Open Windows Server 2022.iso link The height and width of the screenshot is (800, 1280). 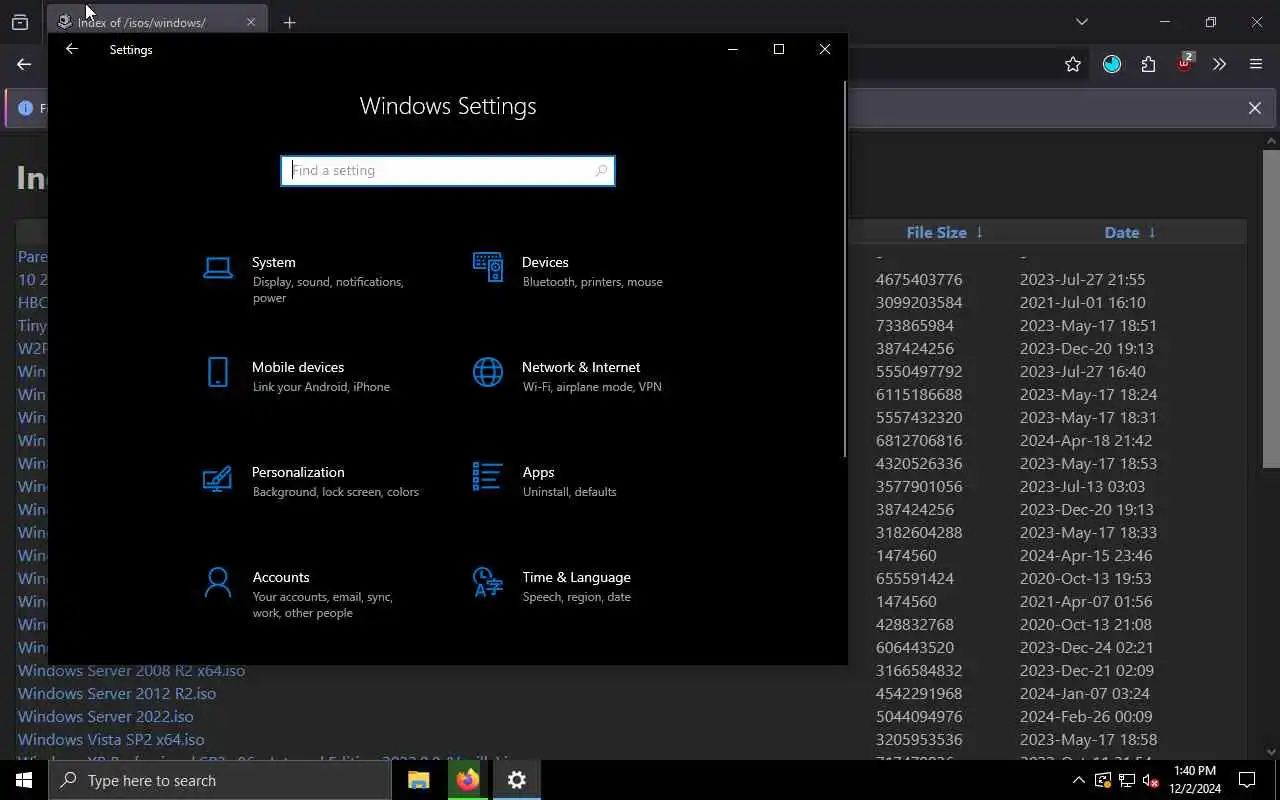(106, 716)
